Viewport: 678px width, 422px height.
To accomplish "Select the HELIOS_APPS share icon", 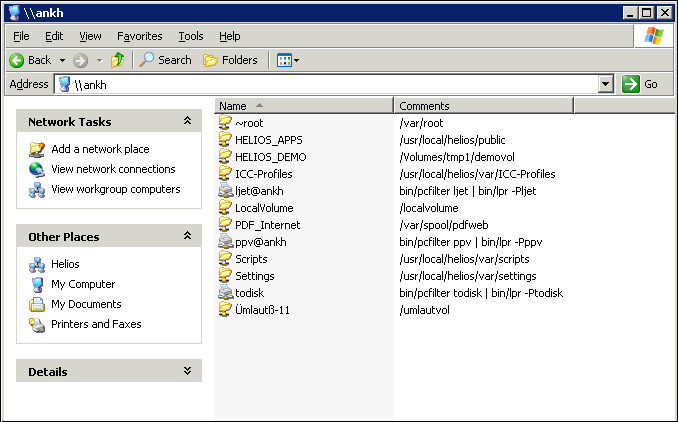I will pos(225,139).
